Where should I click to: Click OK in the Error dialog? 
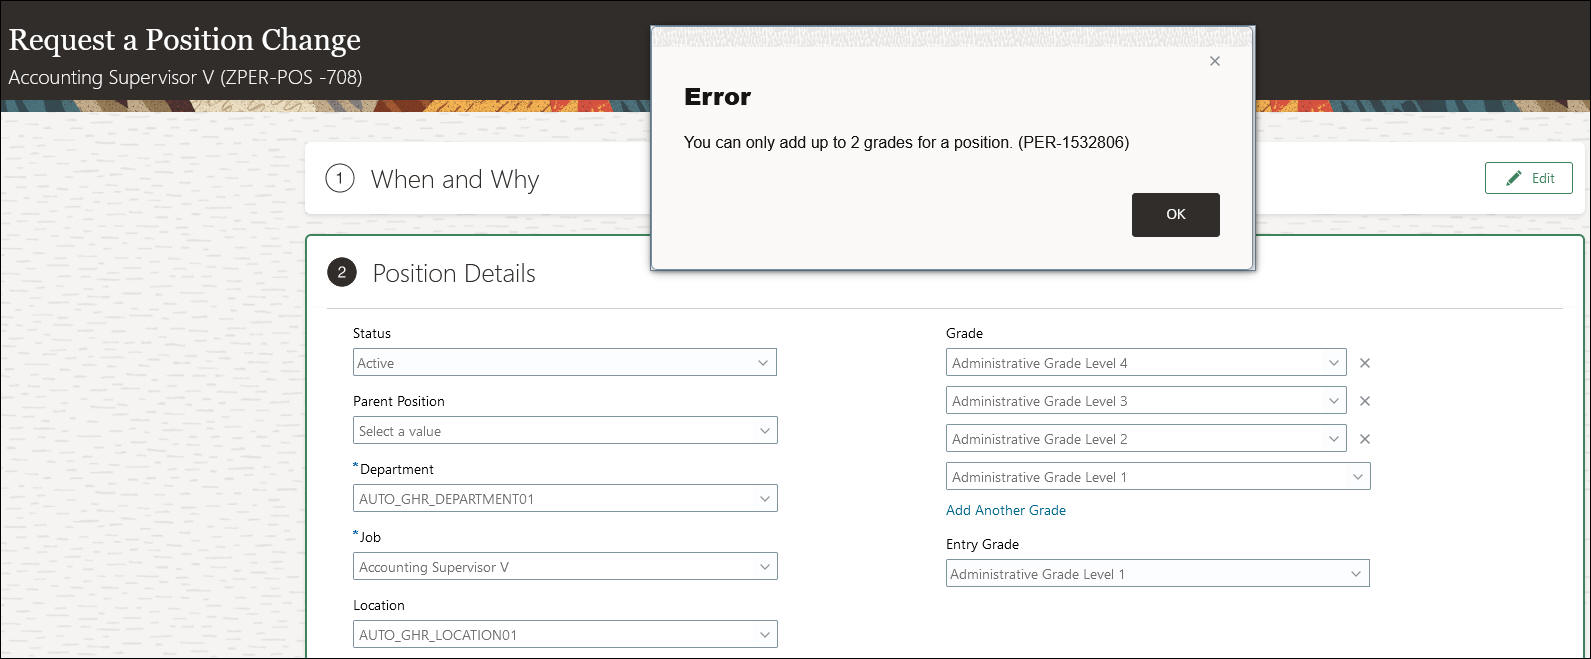pyautogui.click(x=1175, y=214)
